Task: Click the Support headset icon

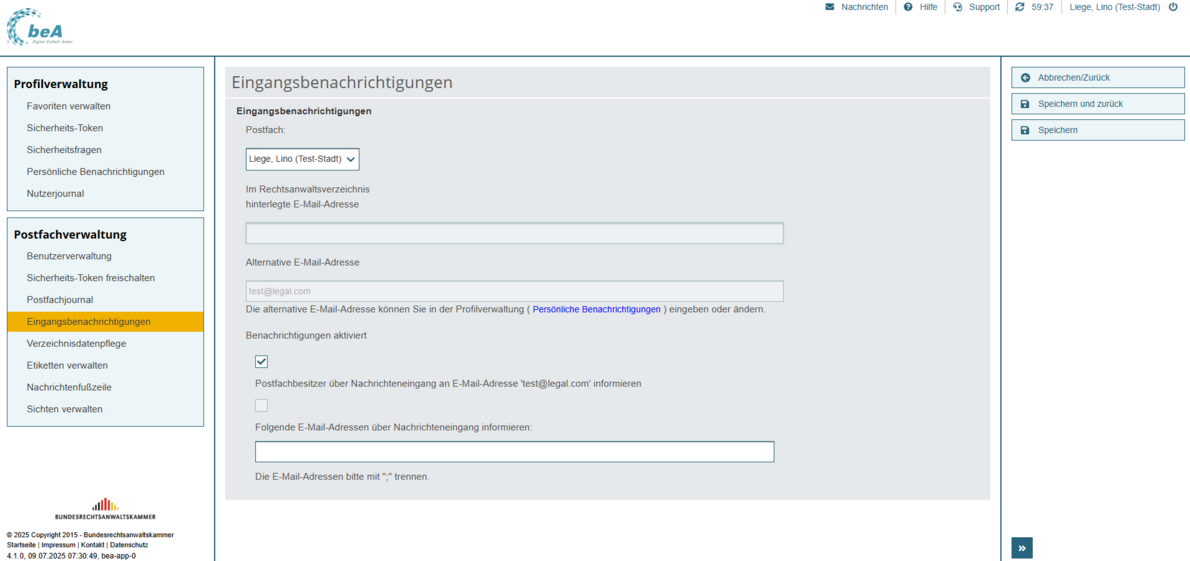Action: 957,7
